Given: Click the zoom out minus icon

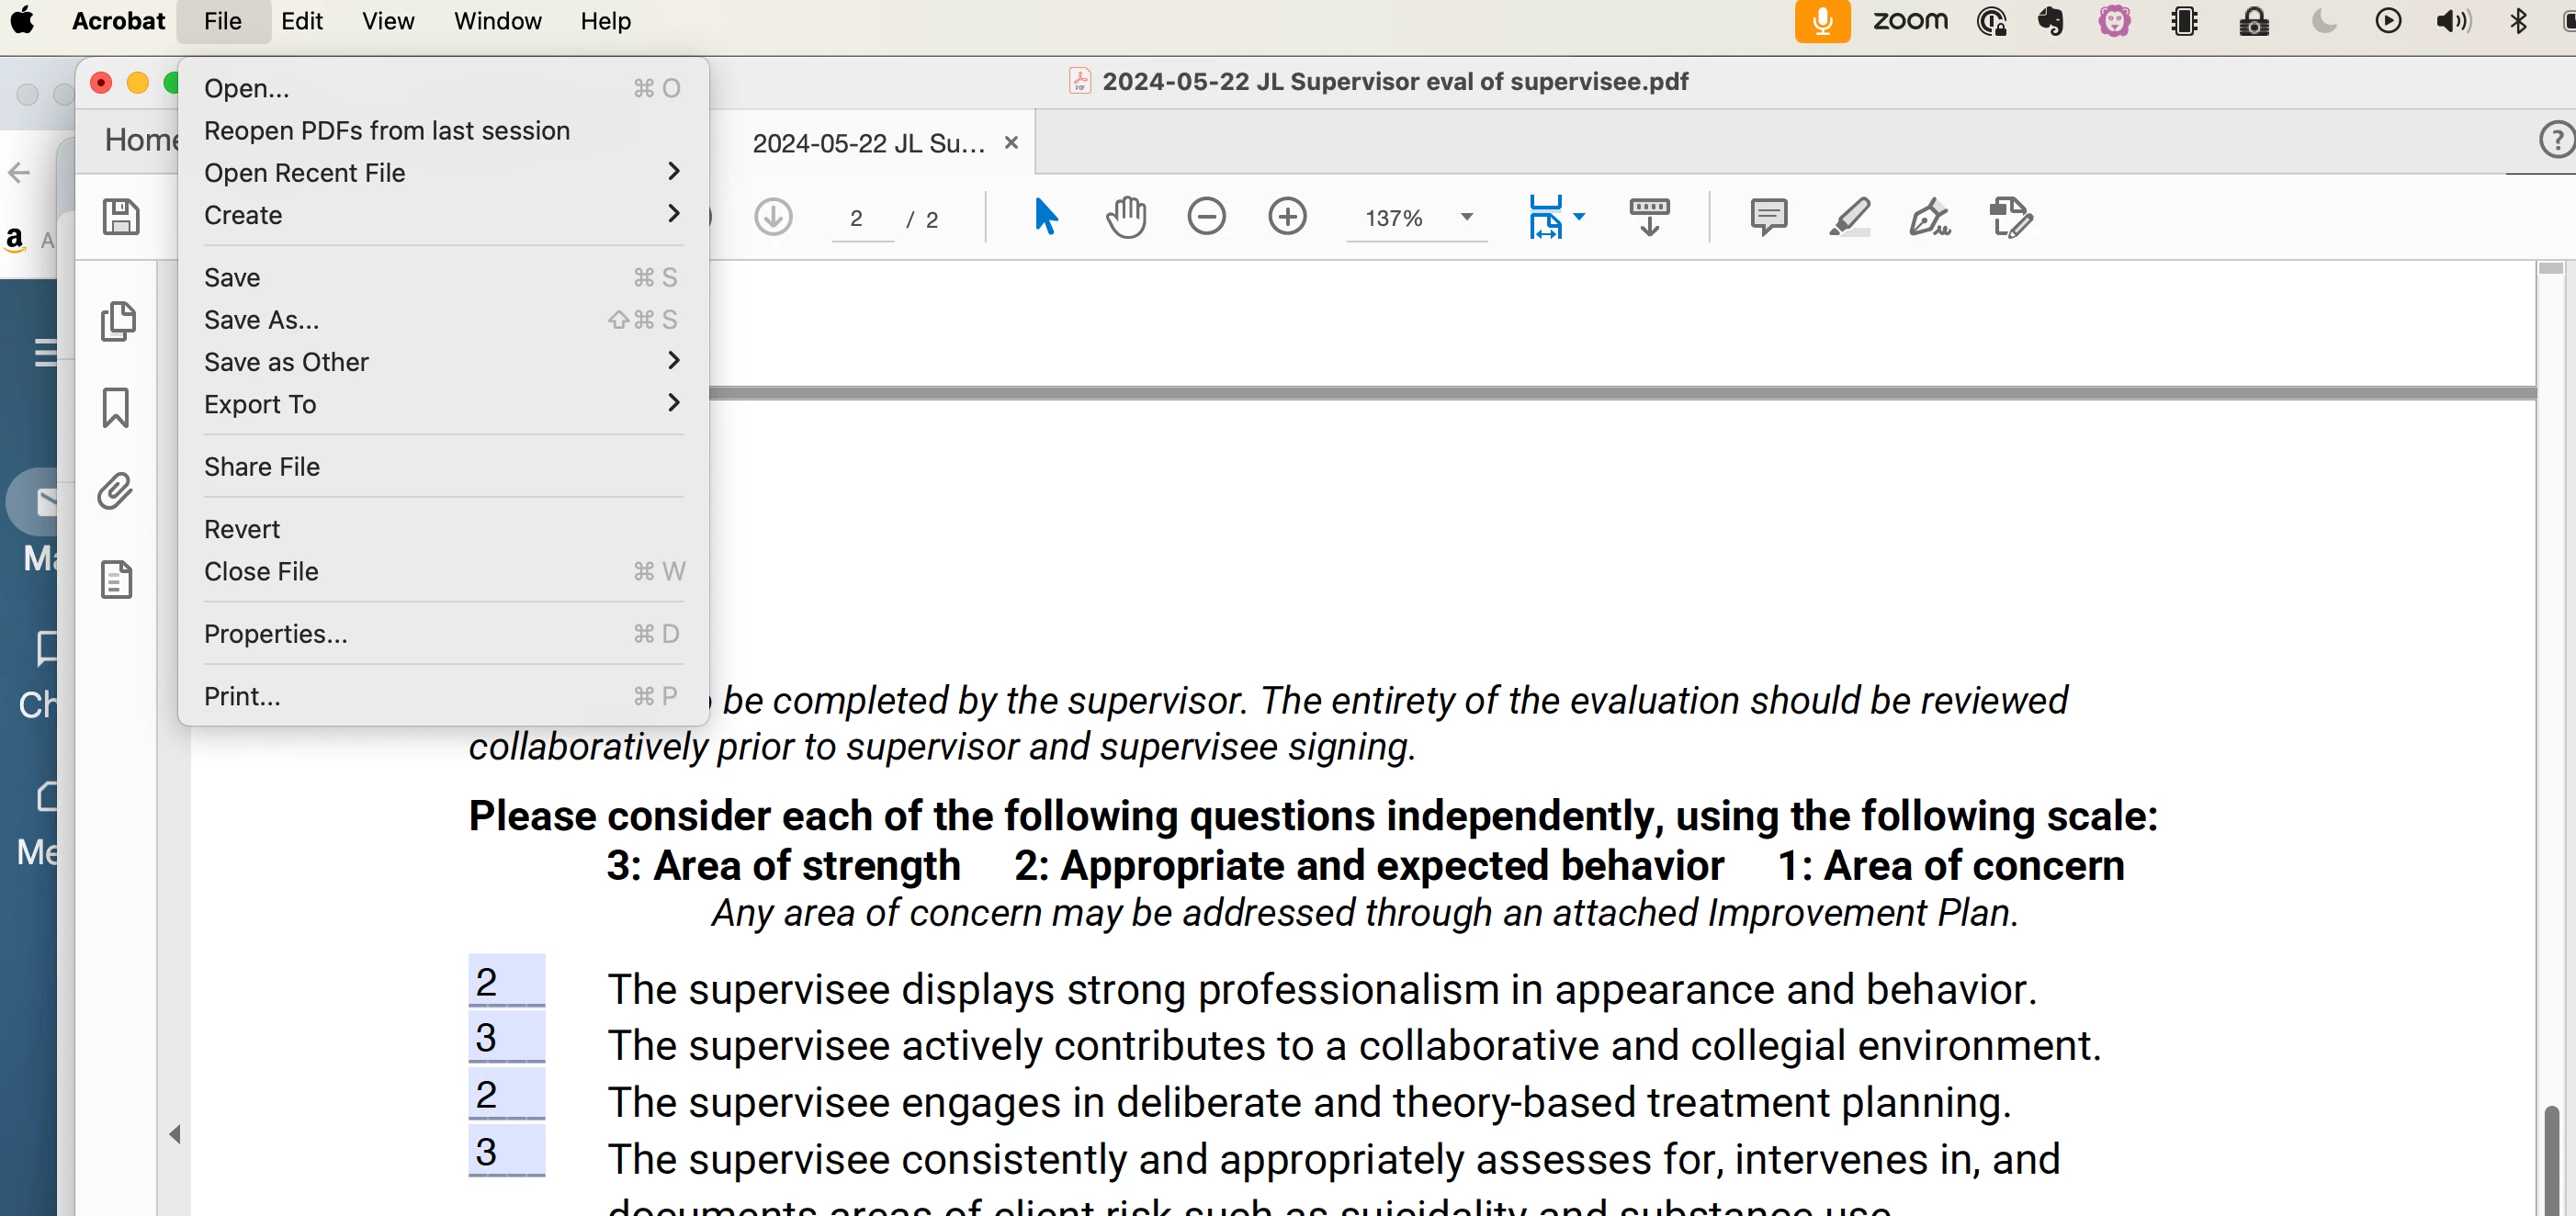Looking at the screenshot, I should point(1206,217).
